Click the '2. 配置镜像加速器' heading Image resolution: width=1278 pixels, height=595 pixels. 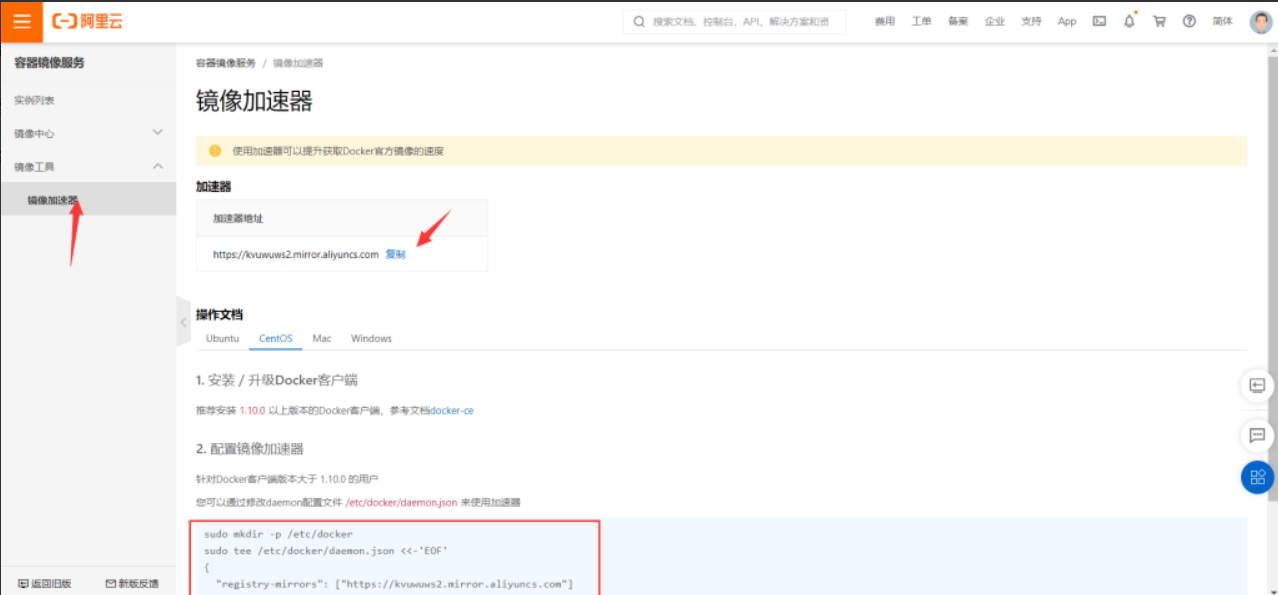point(250,449)
